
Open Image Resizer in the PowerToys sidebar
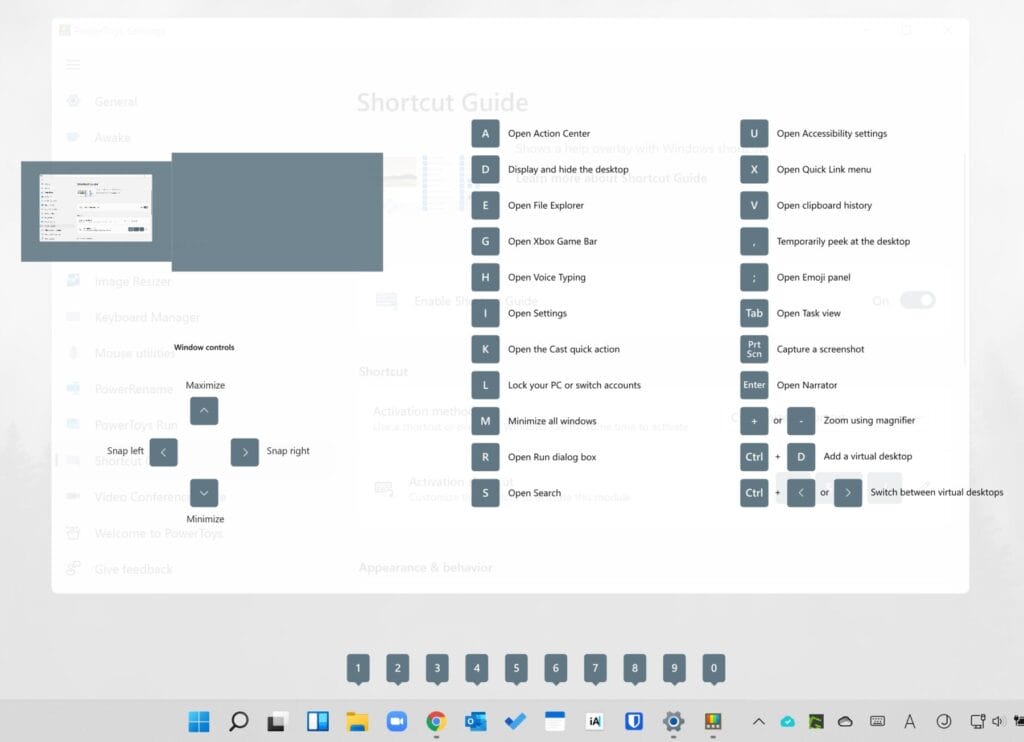133,282
